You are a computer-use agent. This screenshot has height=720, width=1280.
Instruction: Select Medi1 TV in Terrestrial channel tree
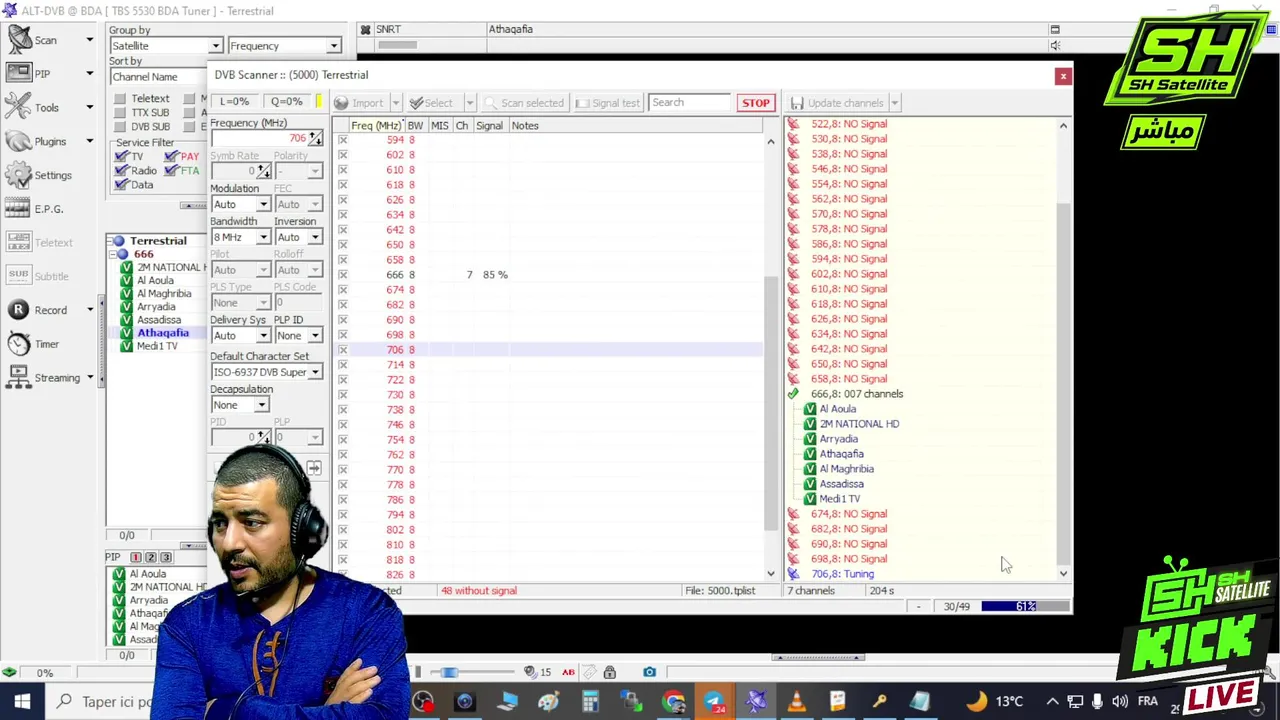(157, 346)
